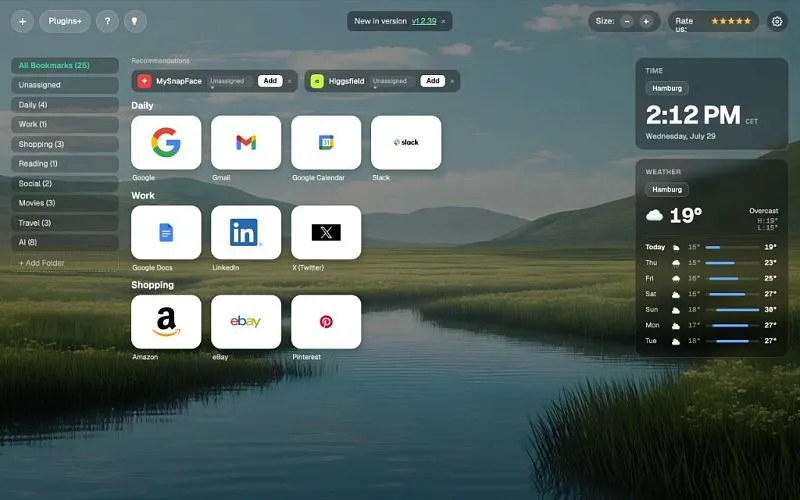Select the AI (8) folder
Viewport: 800px width, 500px height.
point(65,242)
